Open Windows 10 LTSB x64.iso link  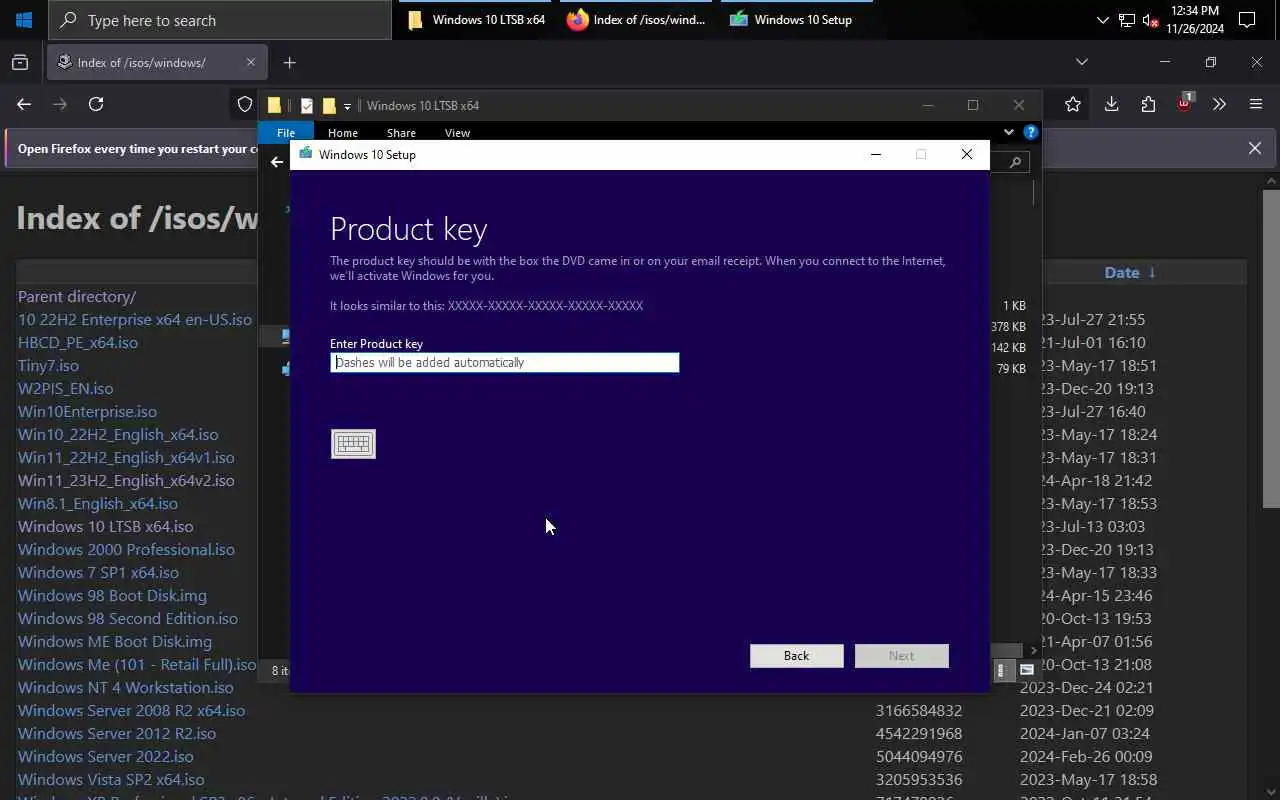coord(106,526)
